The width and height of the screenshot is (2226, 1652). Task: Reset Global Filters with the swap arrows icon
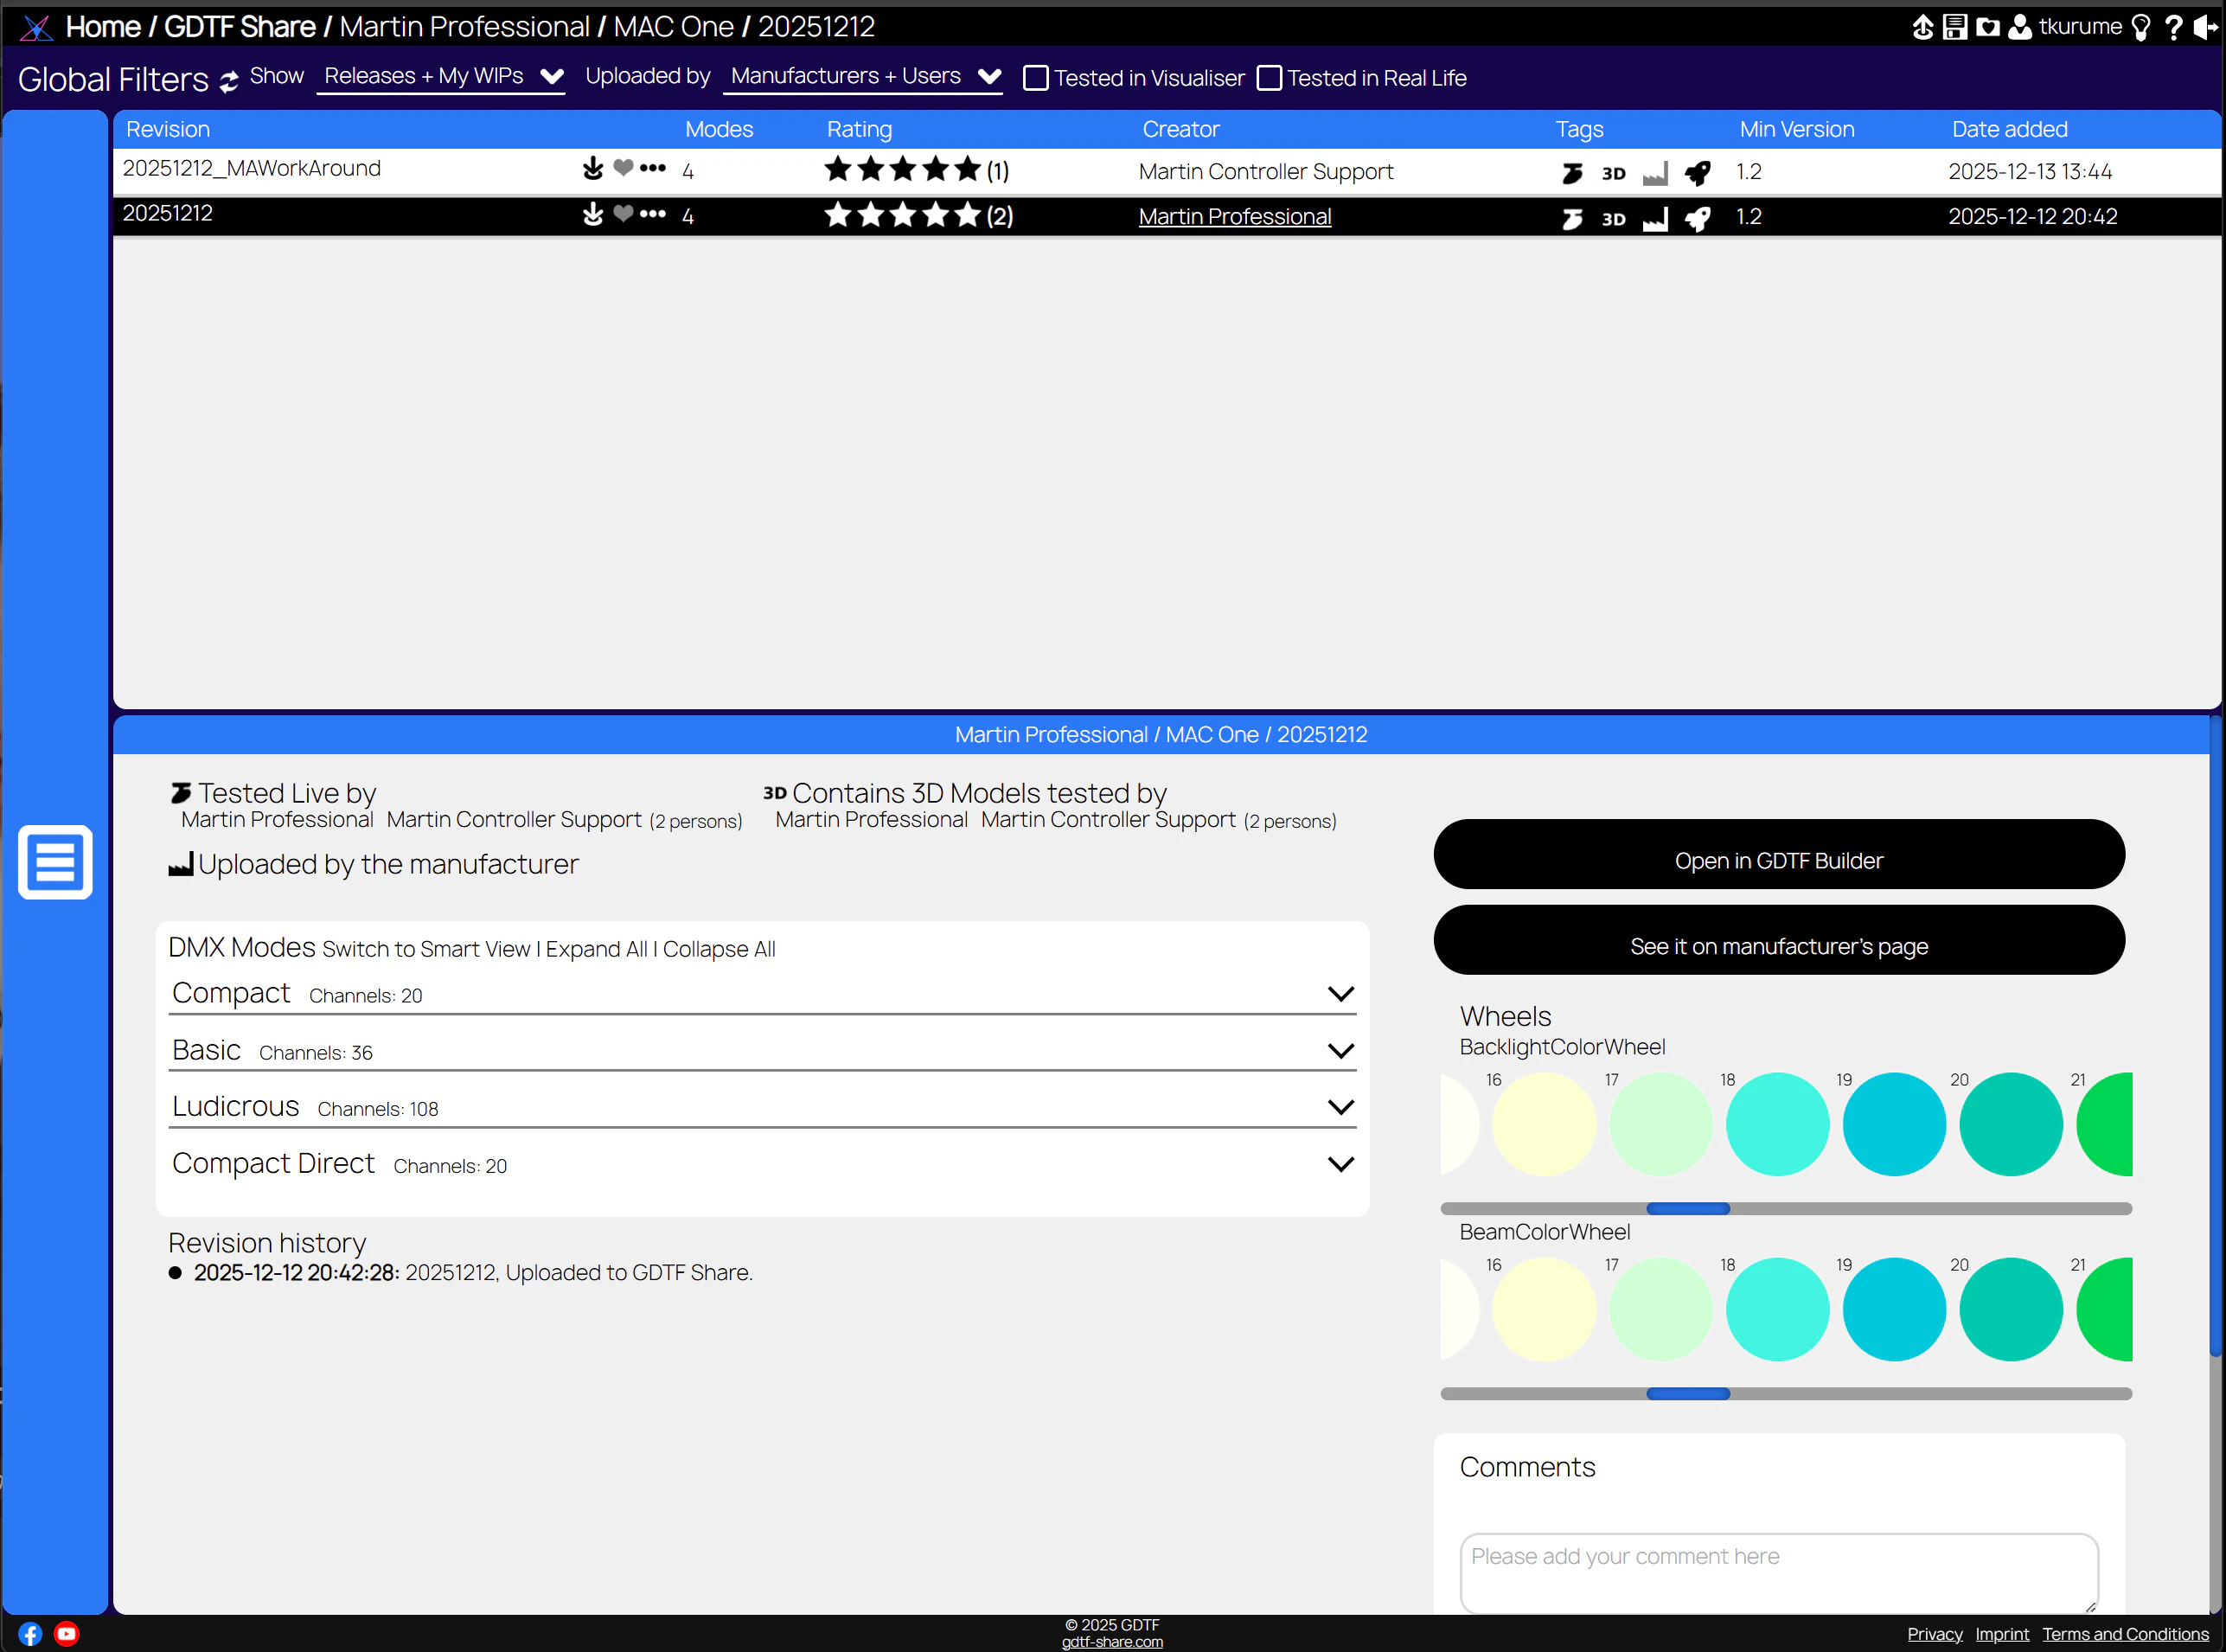click(x=229, y=81)
